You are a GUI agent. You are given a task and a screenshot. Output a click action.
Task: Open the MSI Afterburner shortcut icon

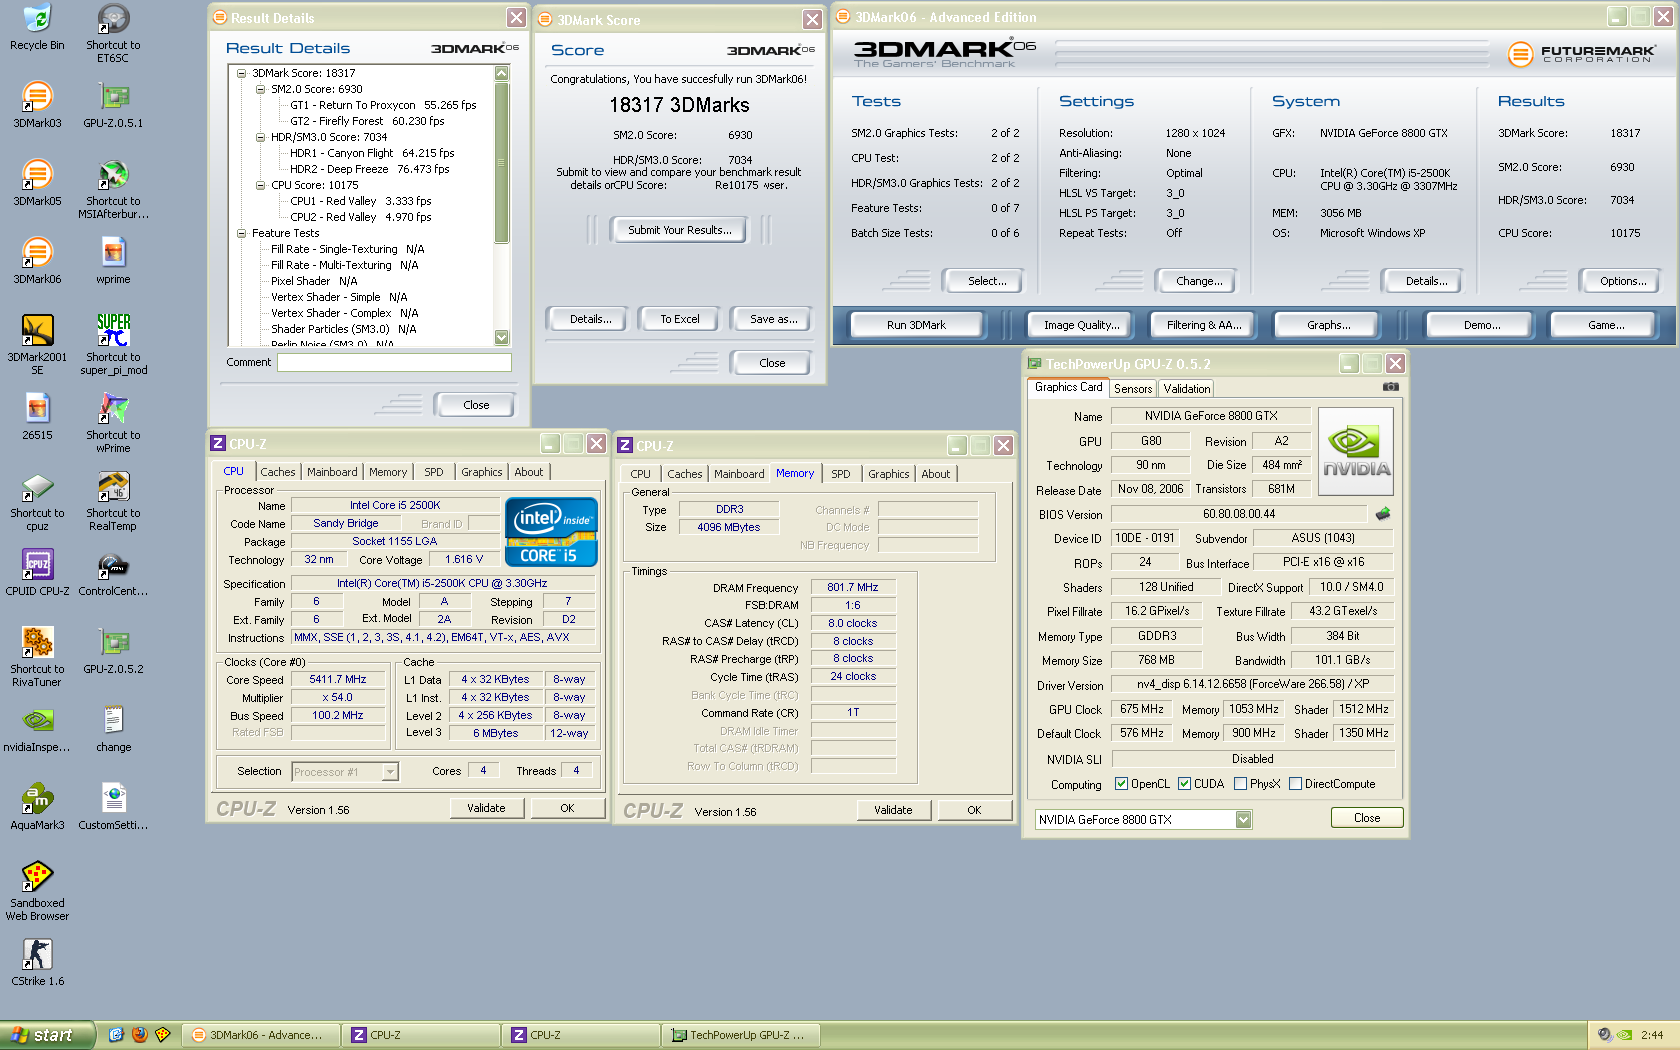(x=113, y=189)
